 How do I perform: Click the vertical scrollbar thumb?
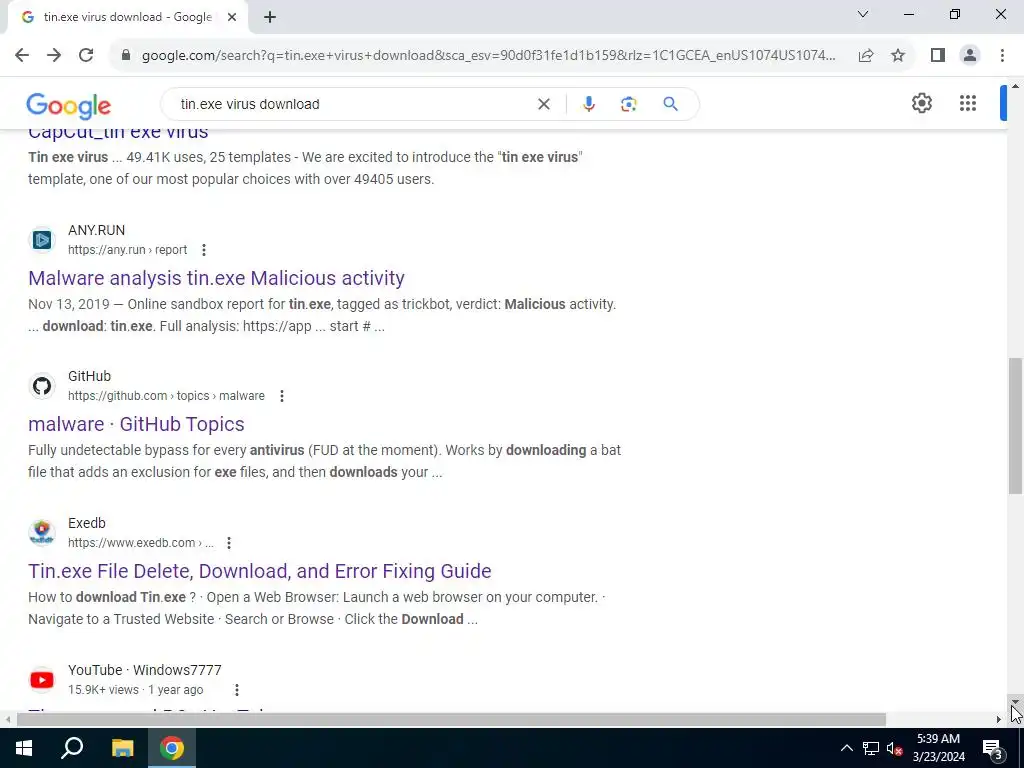click(x=1015, y=426)
